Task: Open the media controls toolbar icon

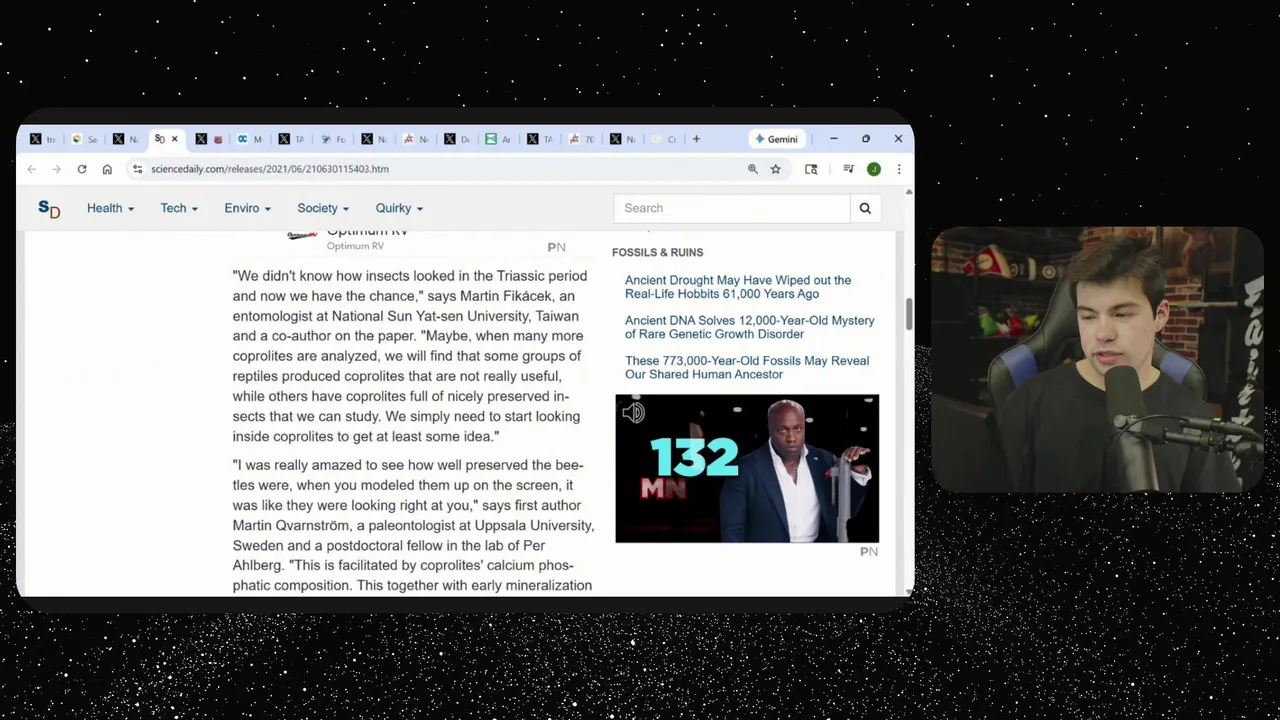Action: click(x=848, y=169)
